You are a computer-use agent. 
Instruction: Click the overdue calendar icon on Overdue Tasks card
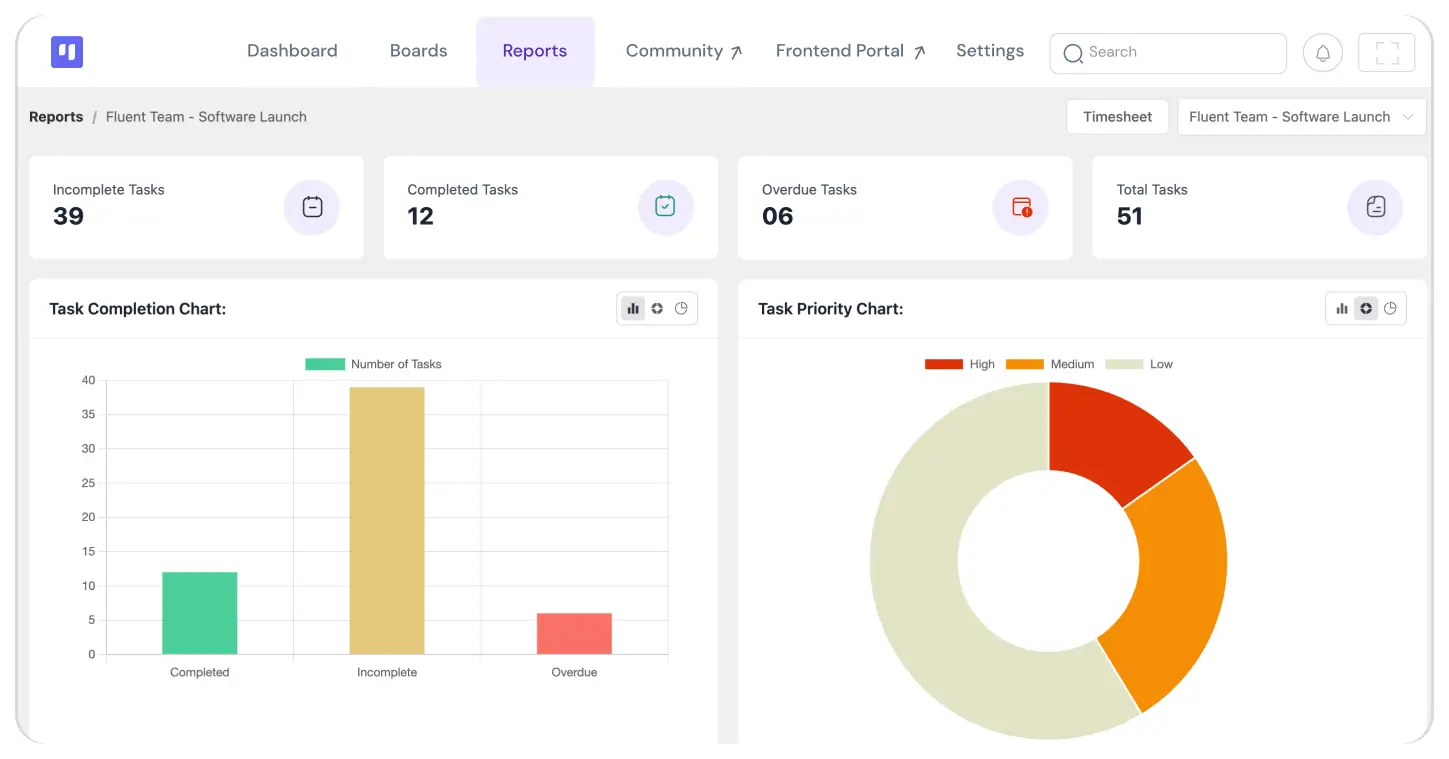point(1020,207)
